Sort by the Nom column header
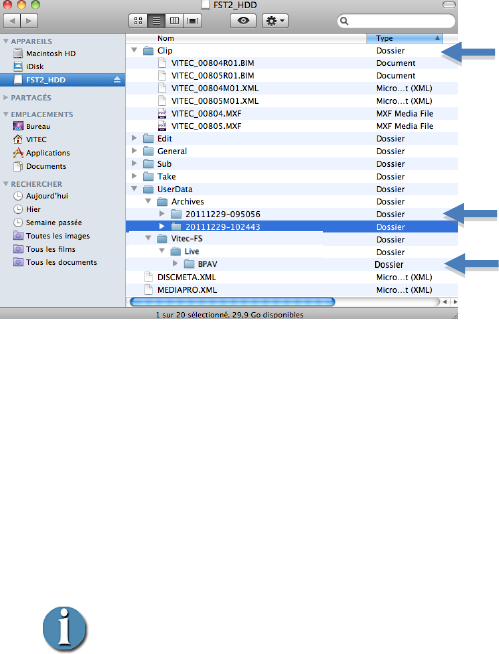Image resolution: width=499 pixels, height=654 pixels. 246,38
